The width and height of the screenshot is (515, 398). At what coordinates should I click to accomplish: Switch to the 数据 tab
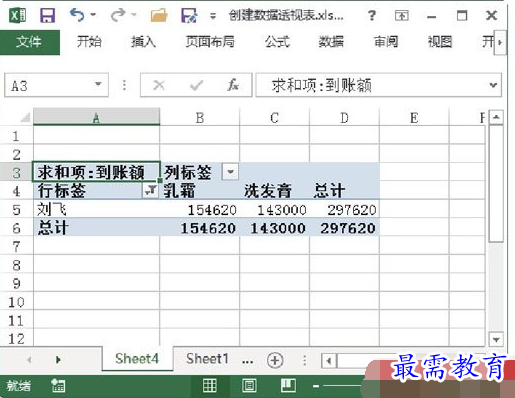(331, 42)
